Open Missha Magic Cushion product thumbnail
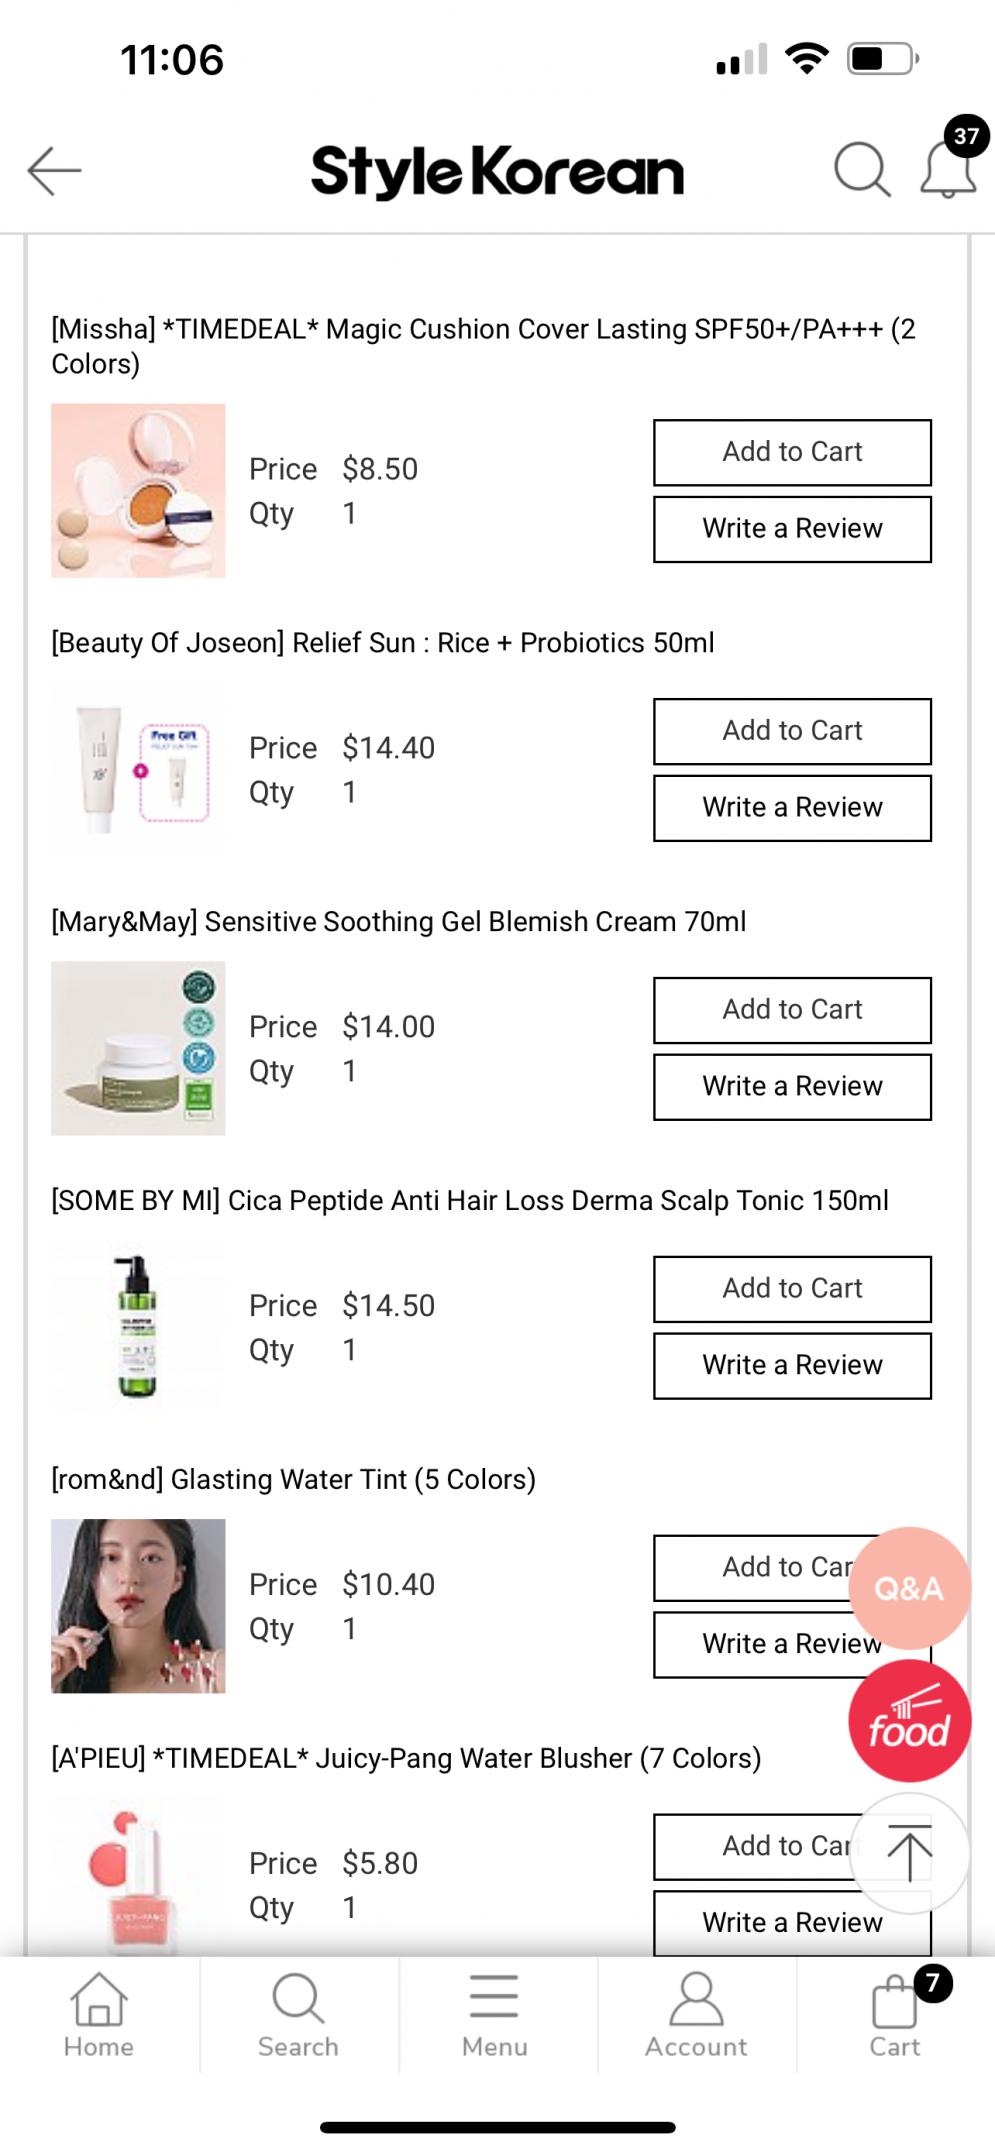 click(x=138, y=490)
